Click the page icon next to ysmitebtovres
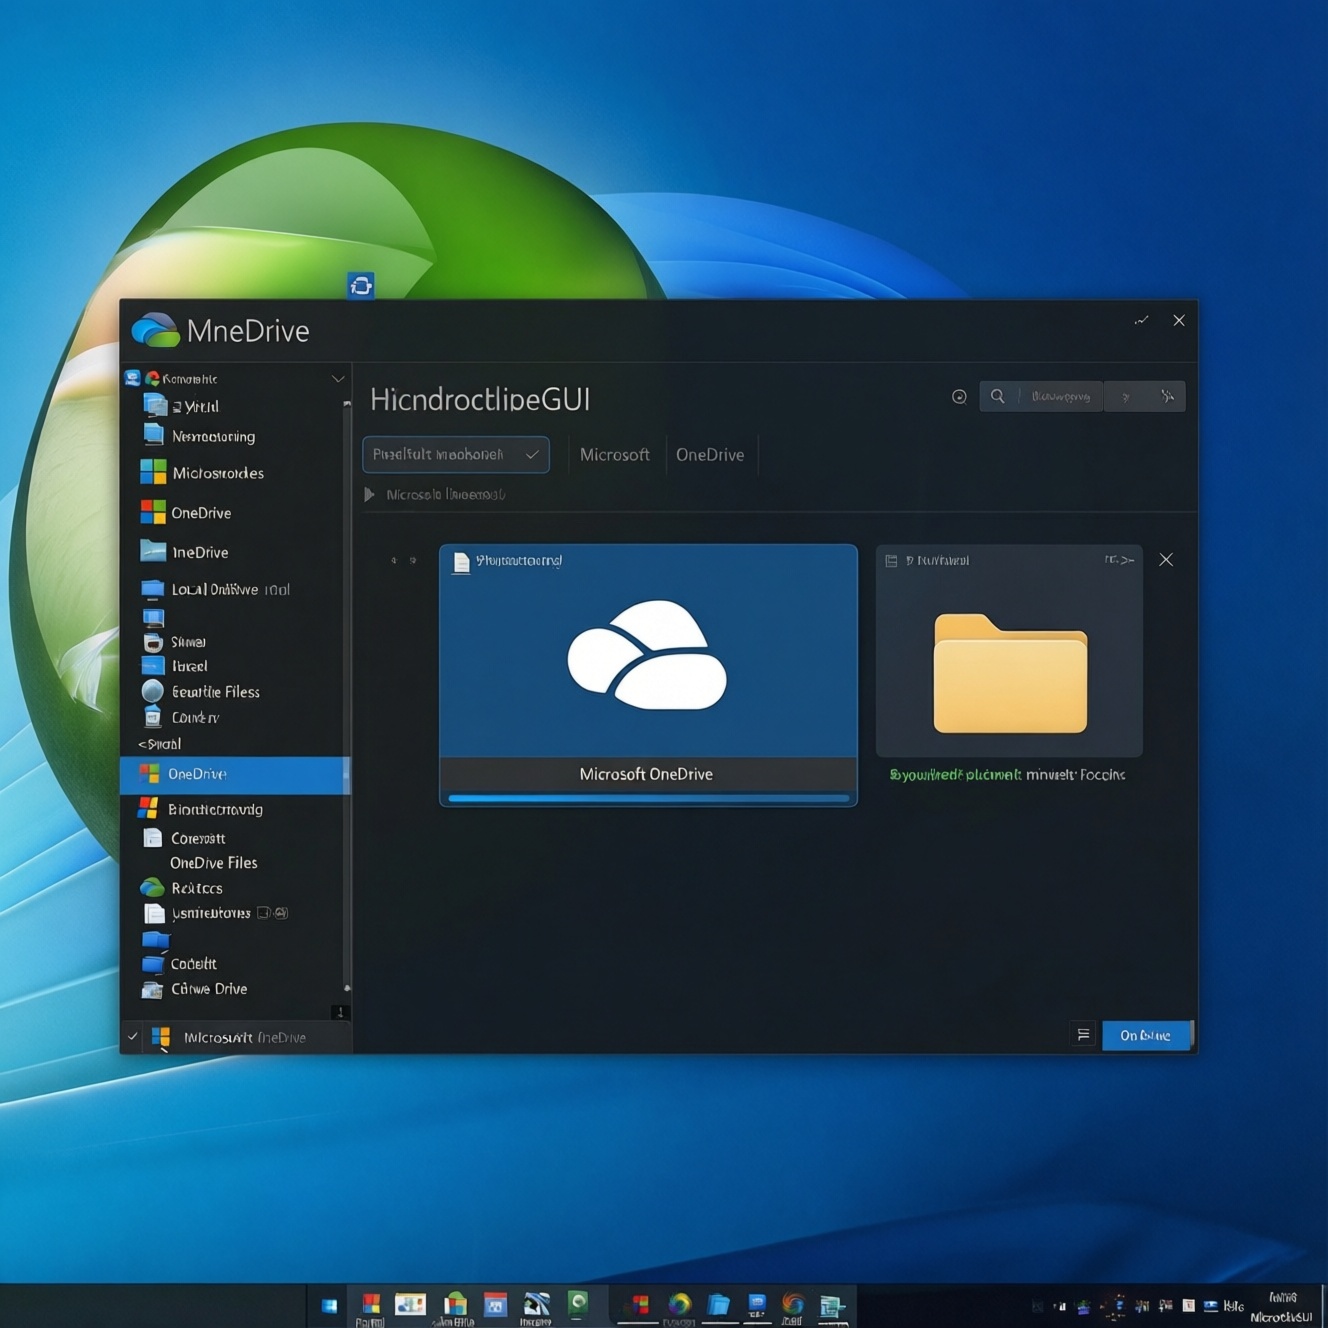Screen dimensions: 1328x1328 click(x=154, y=913)
